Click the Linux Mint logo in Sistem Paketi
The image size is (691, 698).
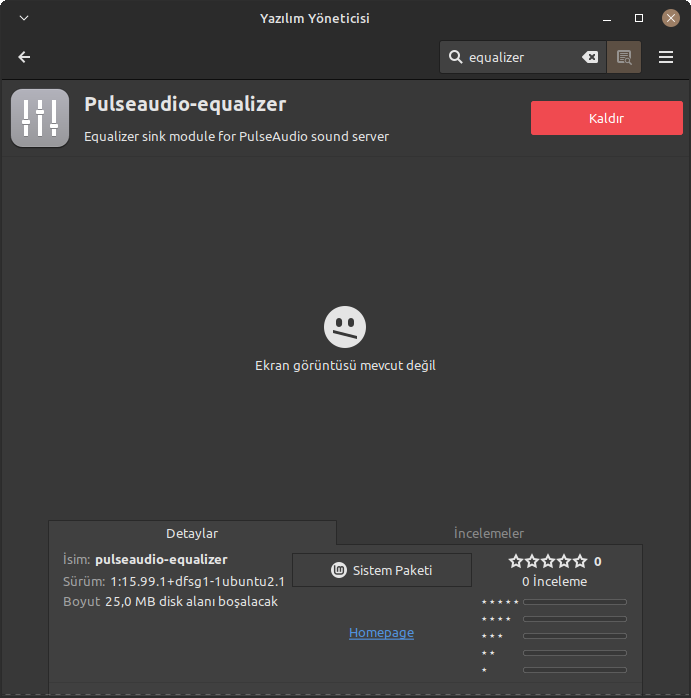(339, 570)
